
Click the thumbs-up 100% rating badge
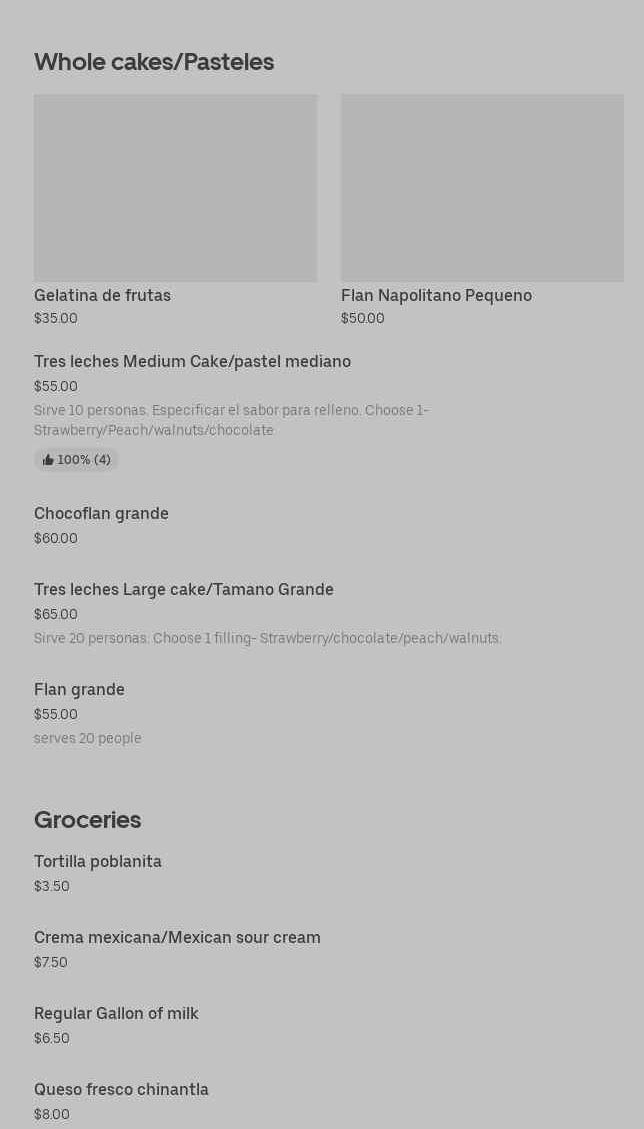76,460
